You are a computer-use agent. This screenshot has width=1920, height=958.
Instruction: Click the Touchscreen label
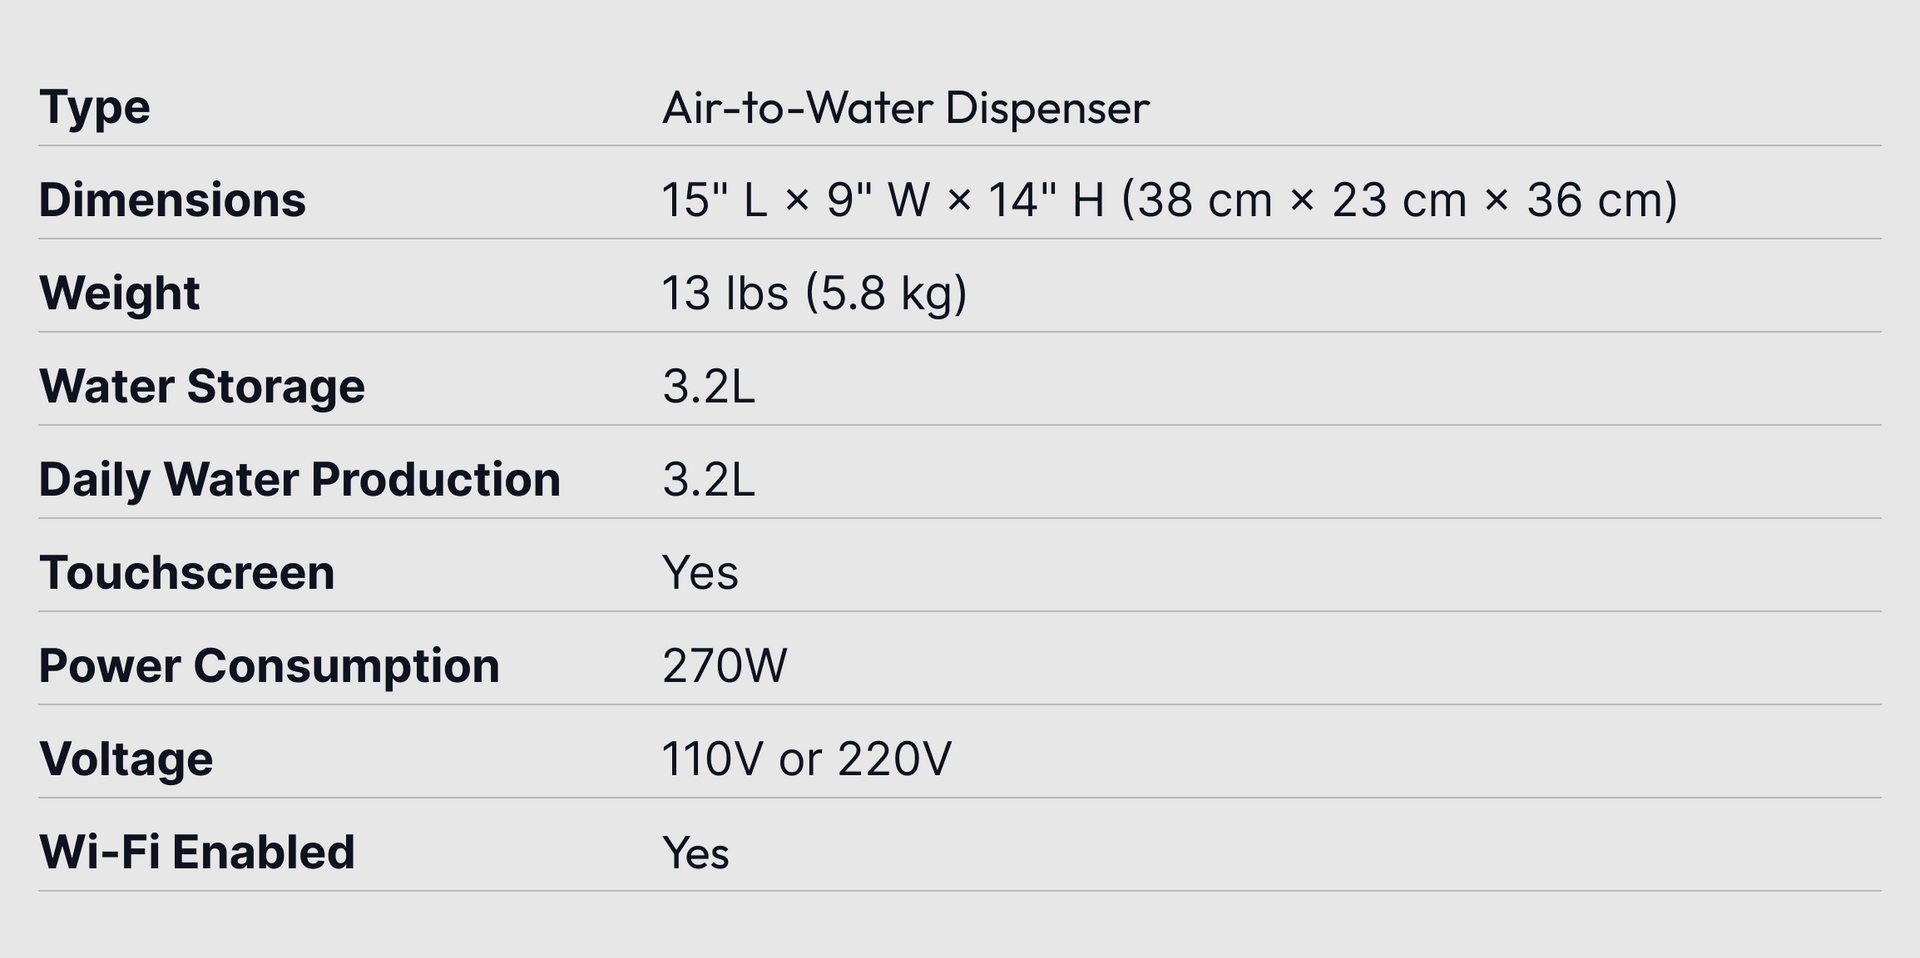186,573
